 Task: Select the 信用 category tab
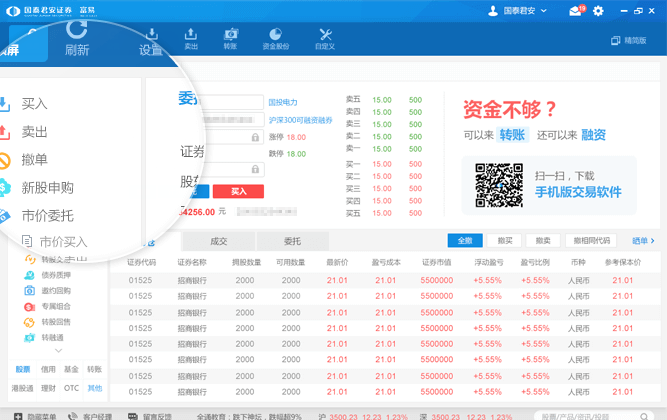click(48, 369)
